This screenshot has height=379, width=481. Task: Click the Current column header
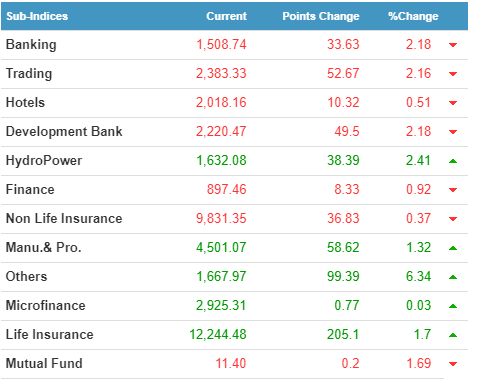click(x=226, y=16)
